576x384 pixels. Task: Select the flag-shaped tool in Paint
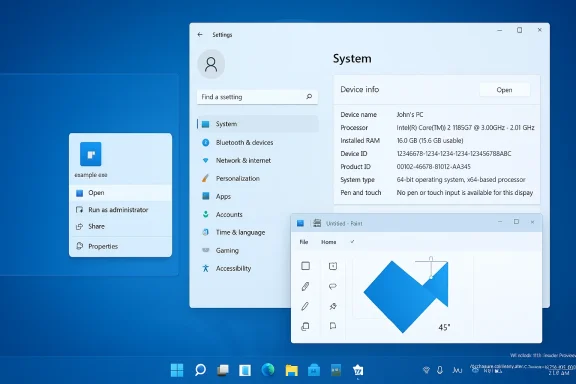point(333,326)
